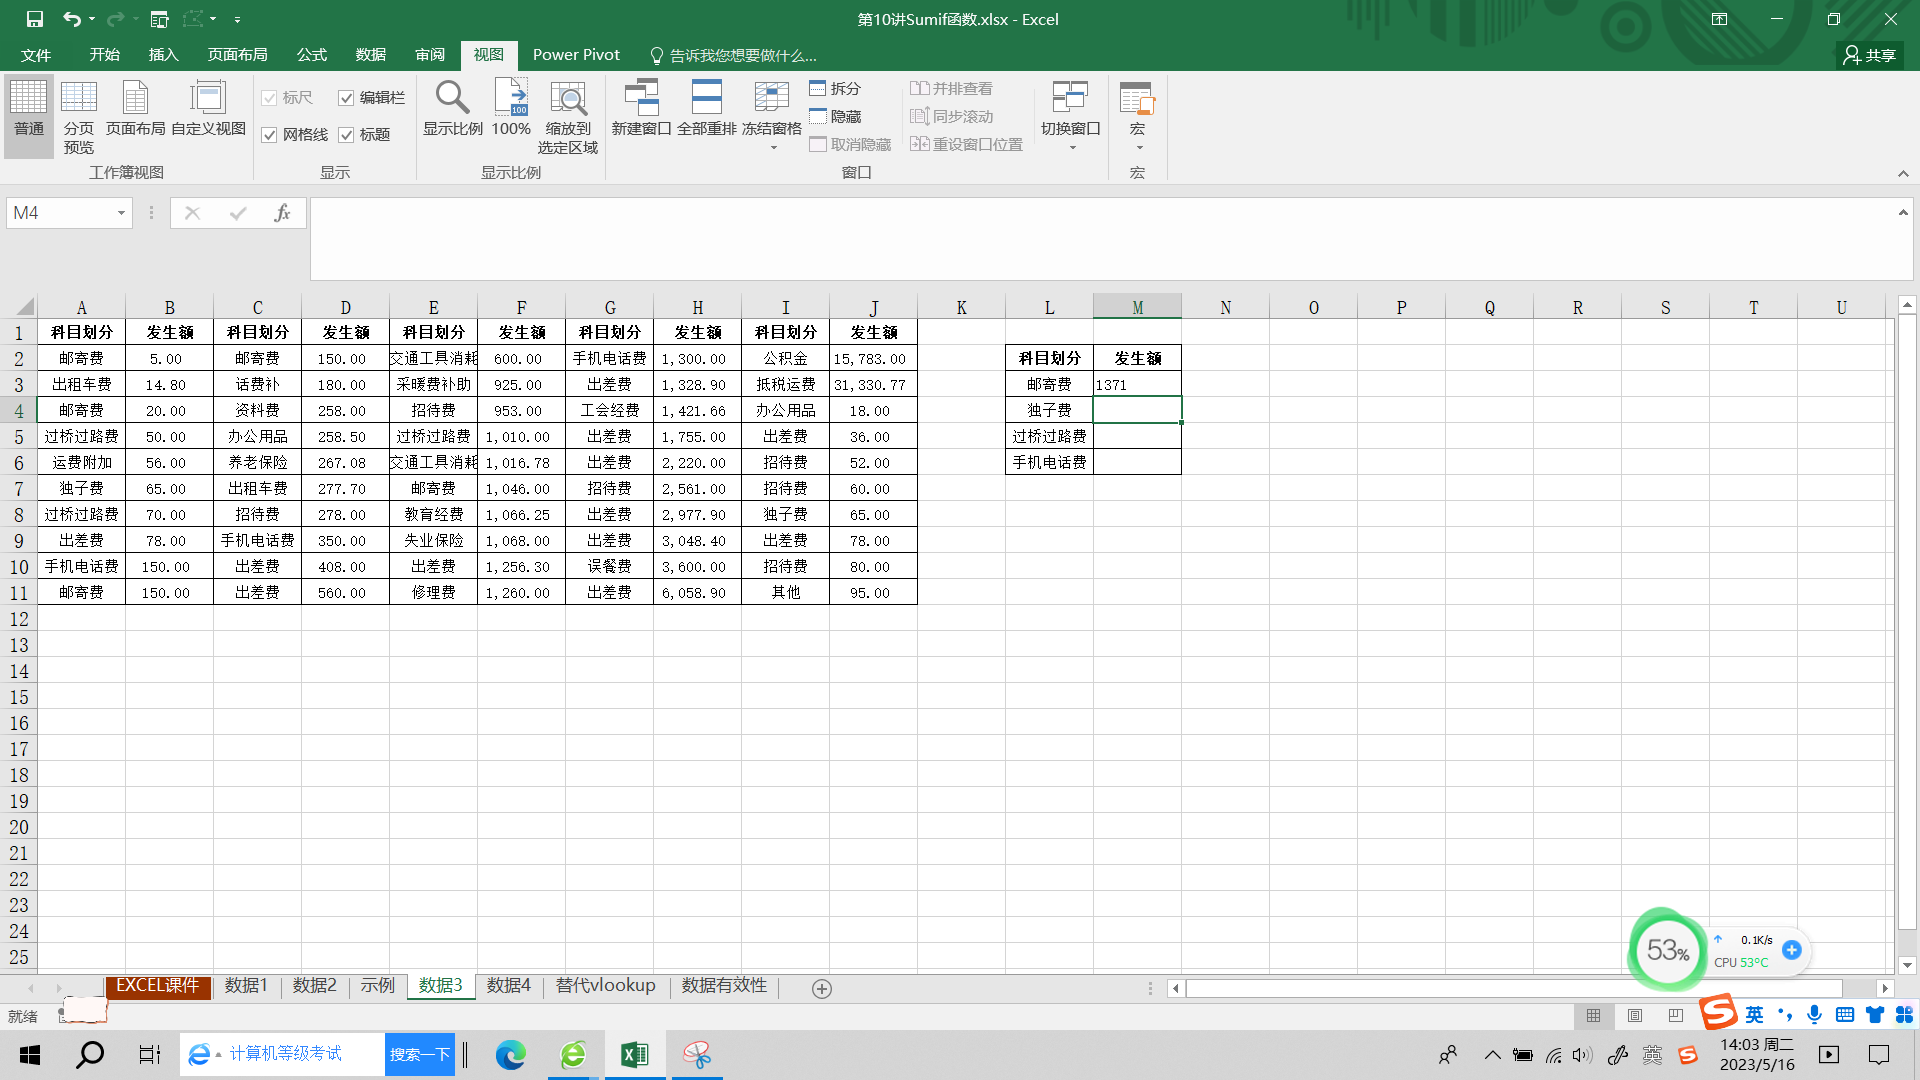Uncheck the Formula Bar (编辑栏) checkbox
Viewport: 1920px width, 1080px height.
346,97
